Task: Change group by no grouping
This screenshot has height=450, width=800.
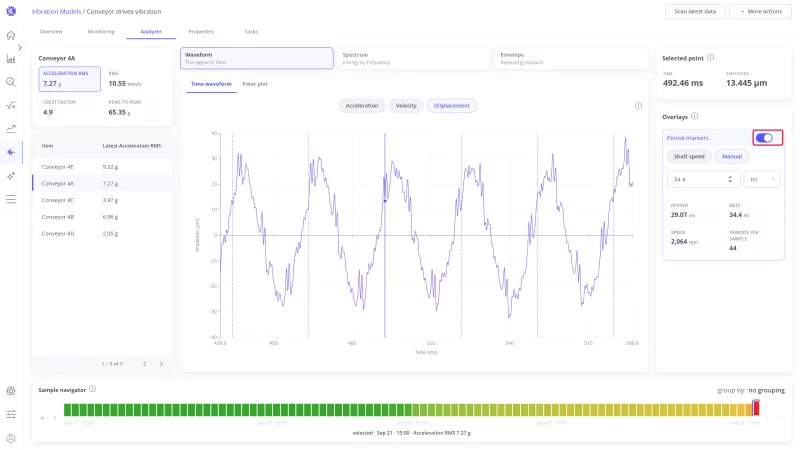Action: pyautogui.click(x=766, y=390)
